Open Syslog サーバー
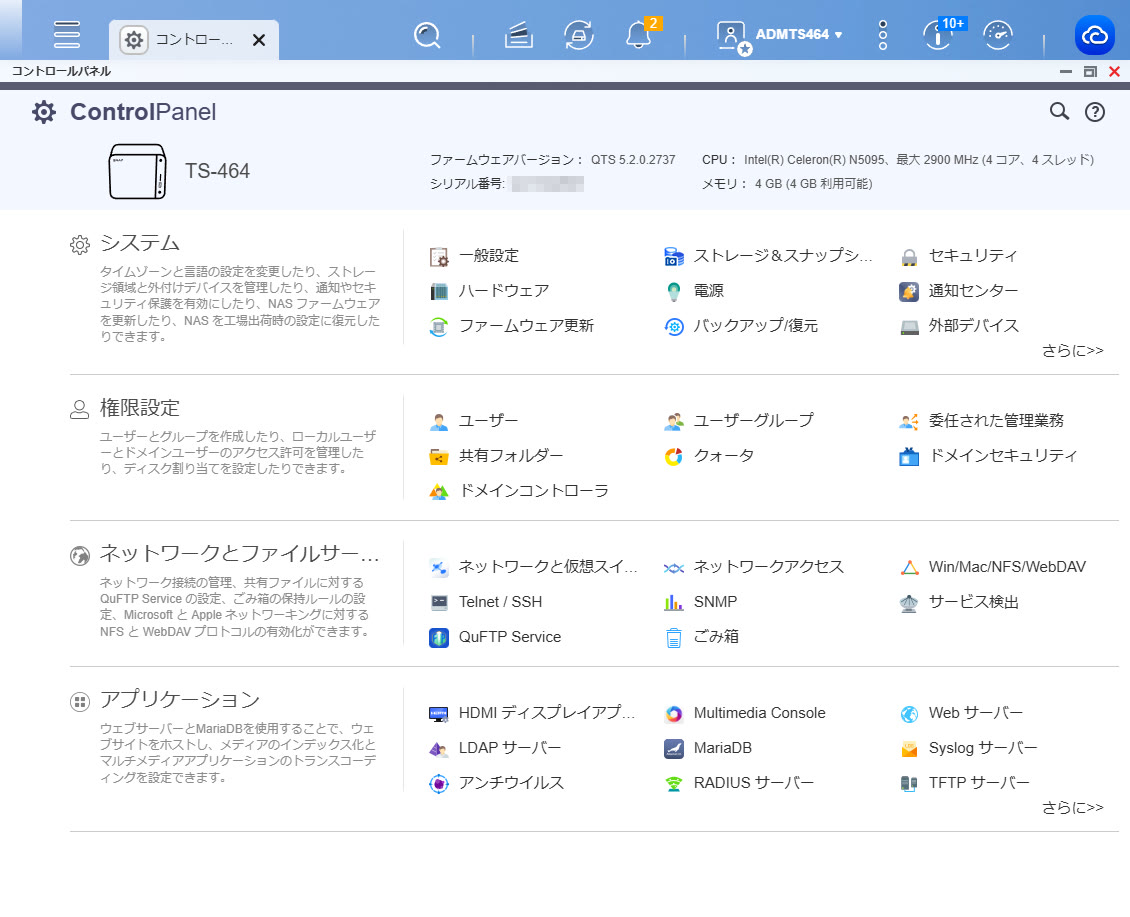The image size is (1130, 917). coord(969,749)
